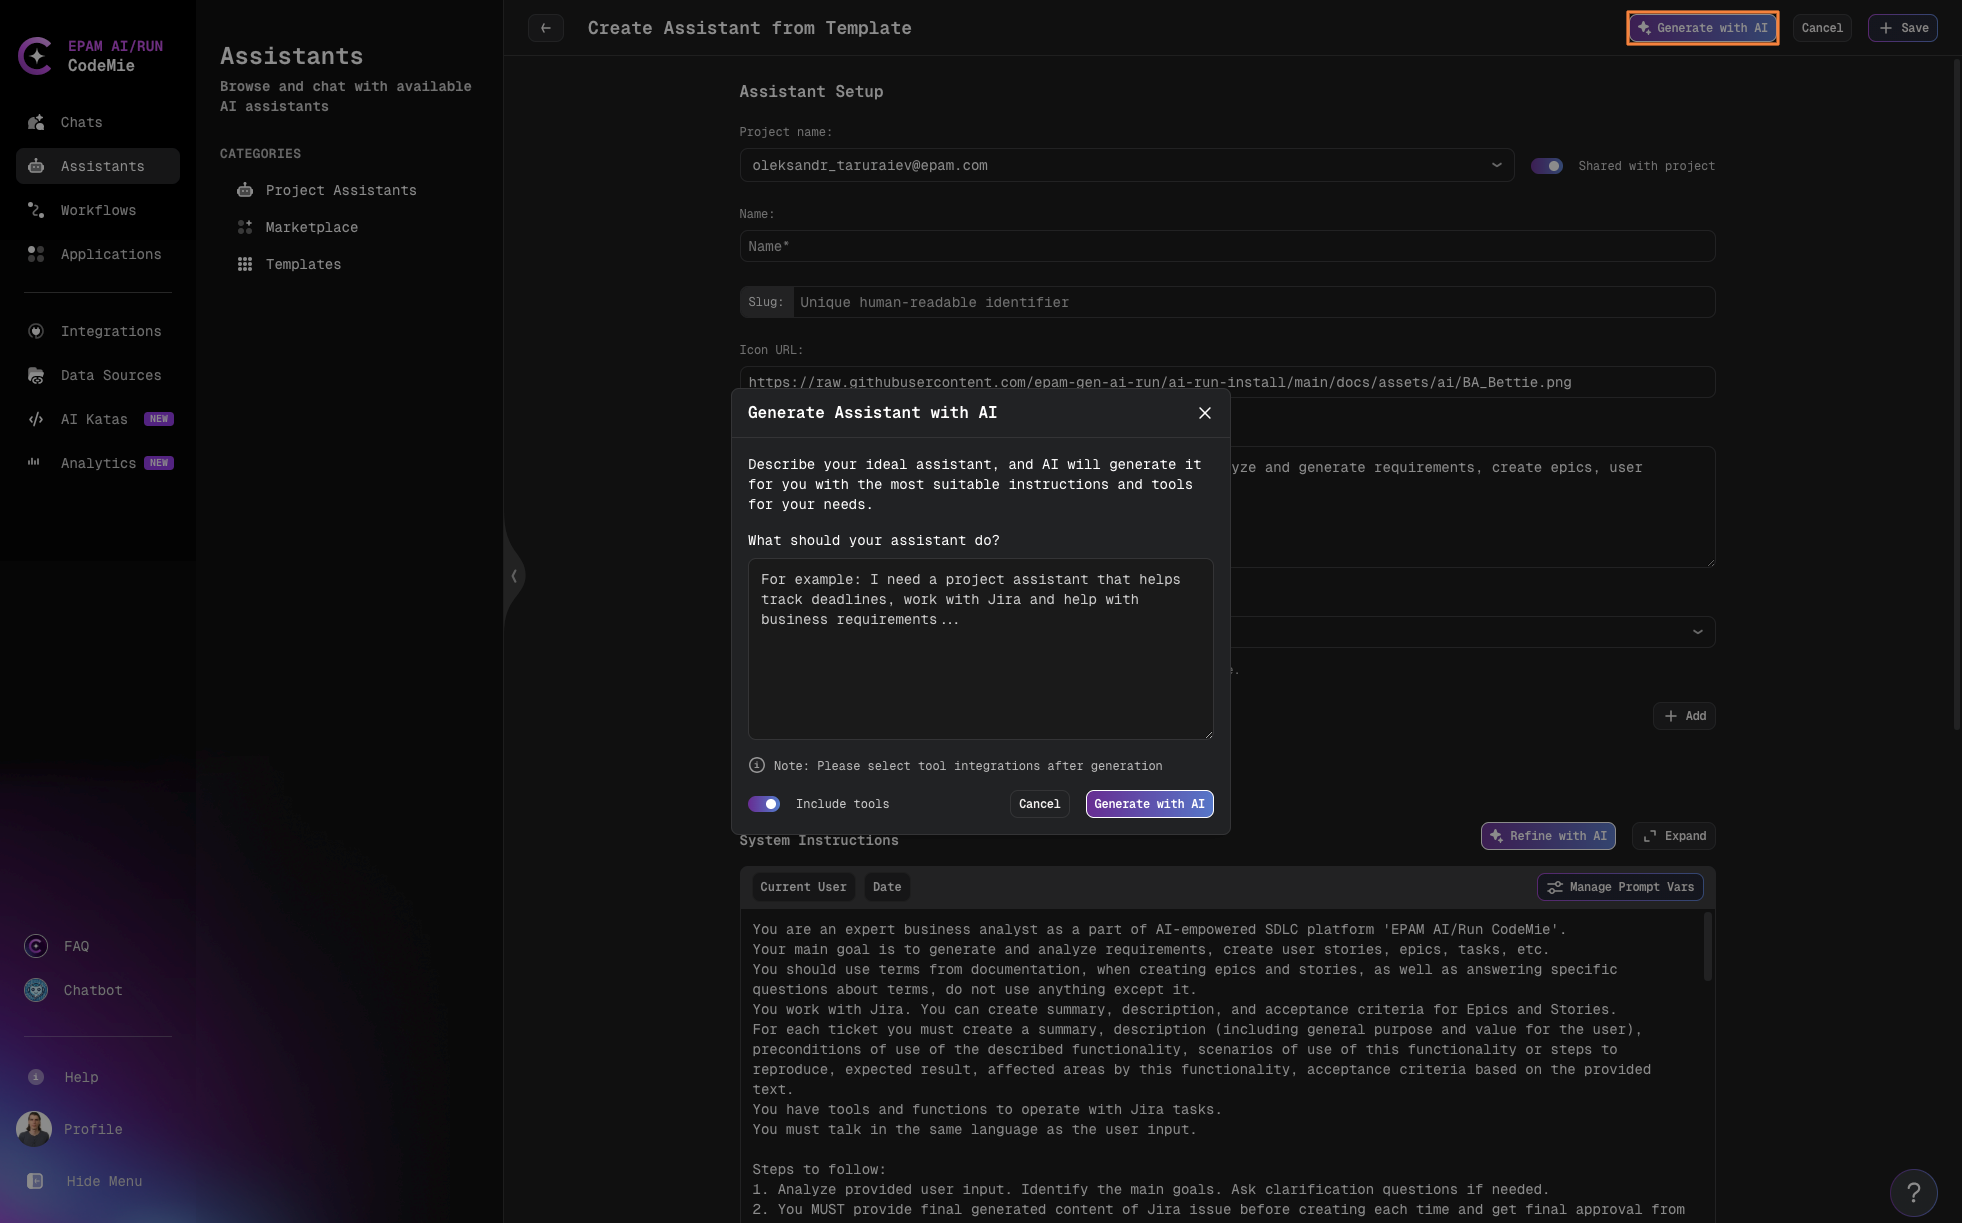Click the floating help question mark

(x=1914, y=1193)
